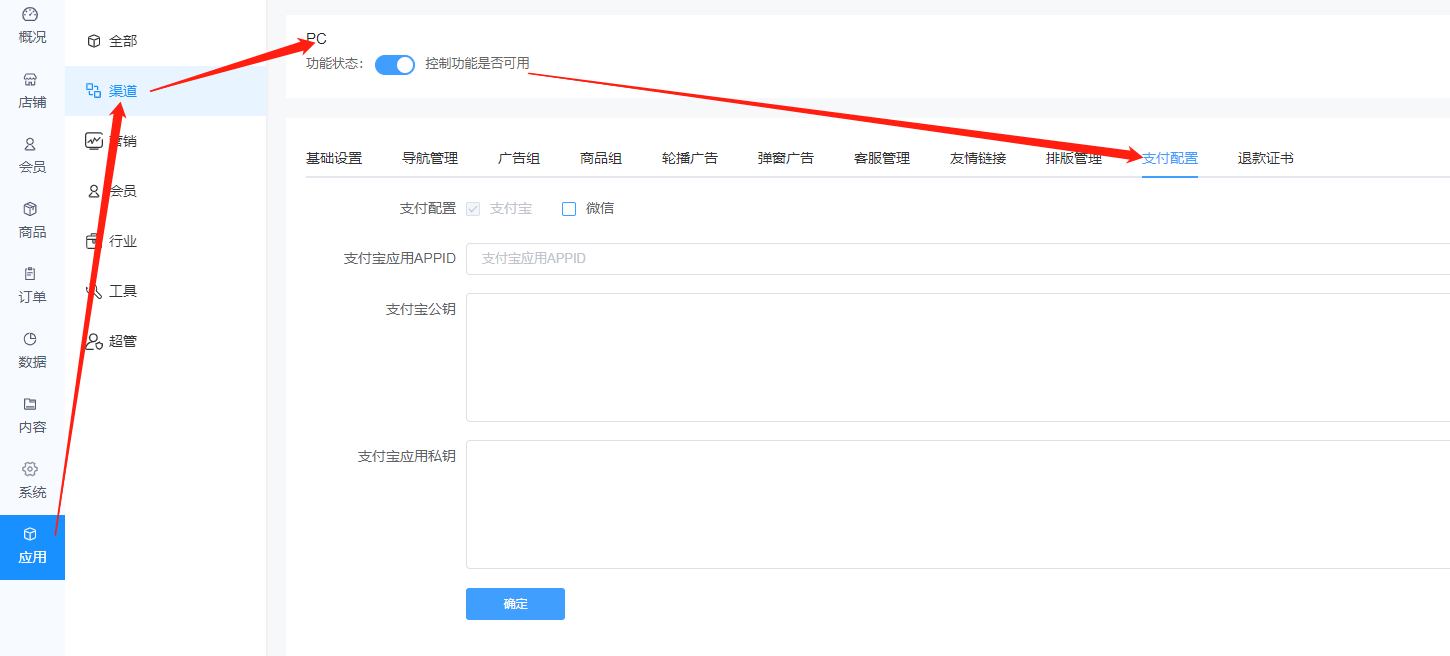Choose 行业 text in submenu
This screenshot has width=1450, height=656.
(123, 241)
